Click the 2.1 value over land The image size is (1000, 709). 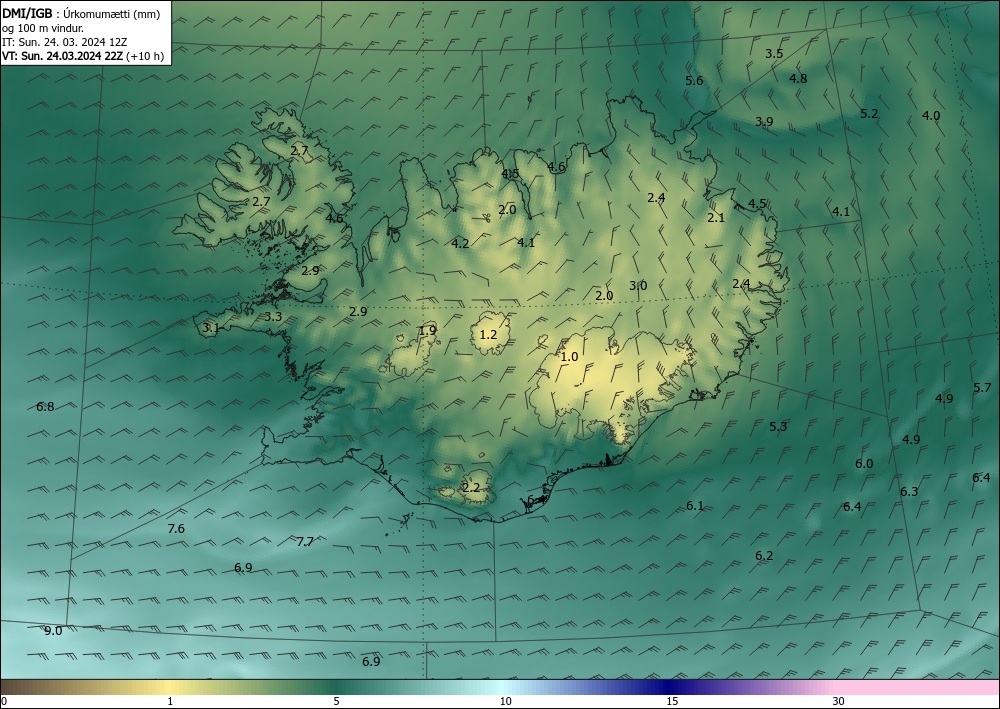(716, 217)
